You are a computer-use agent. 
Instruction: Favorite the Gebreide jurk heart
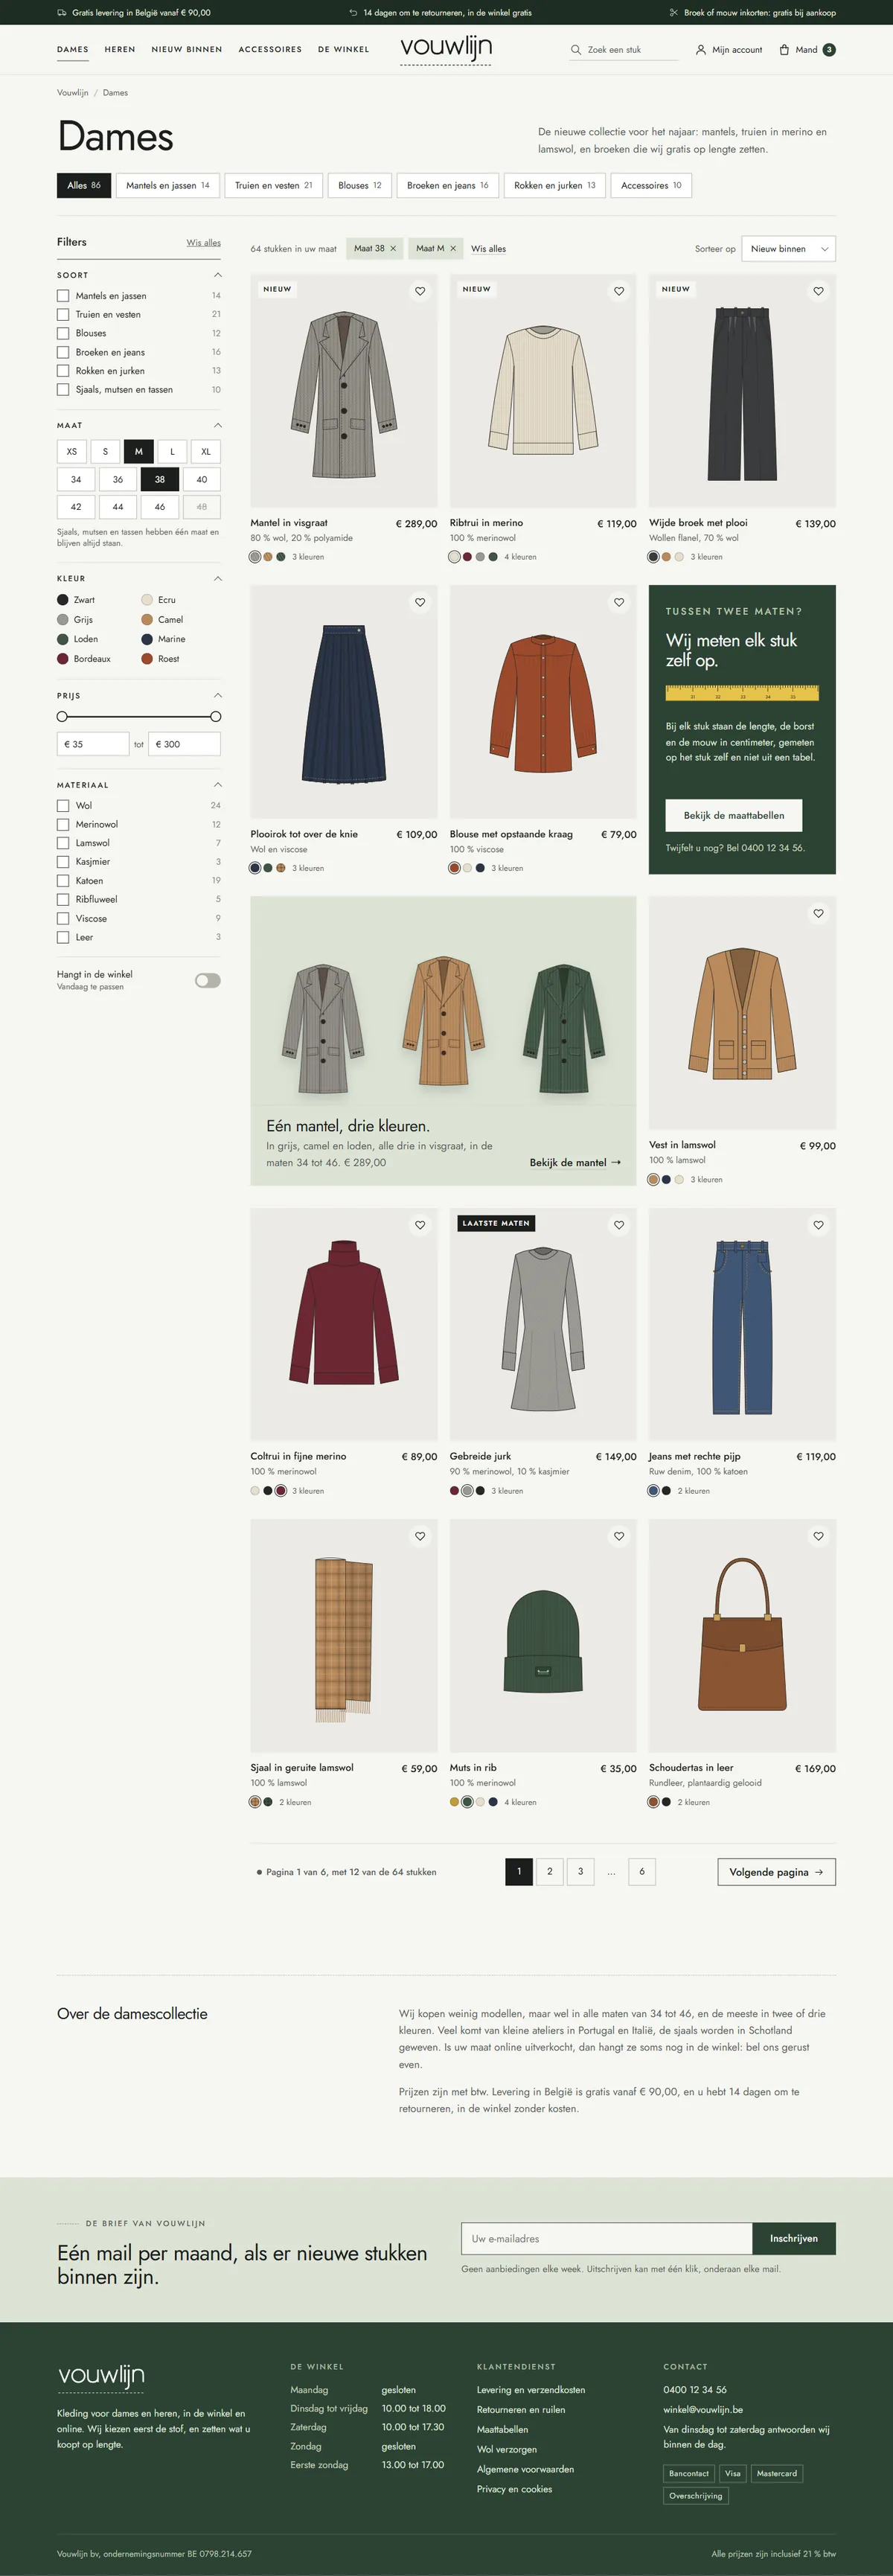[619, 1225]
